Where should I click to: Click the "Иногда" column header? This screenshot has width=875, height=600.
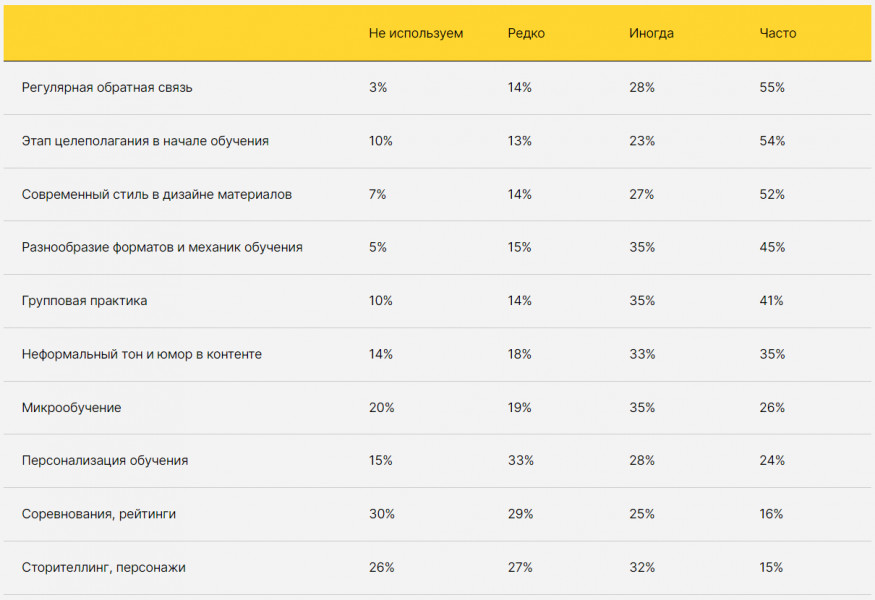651,33
